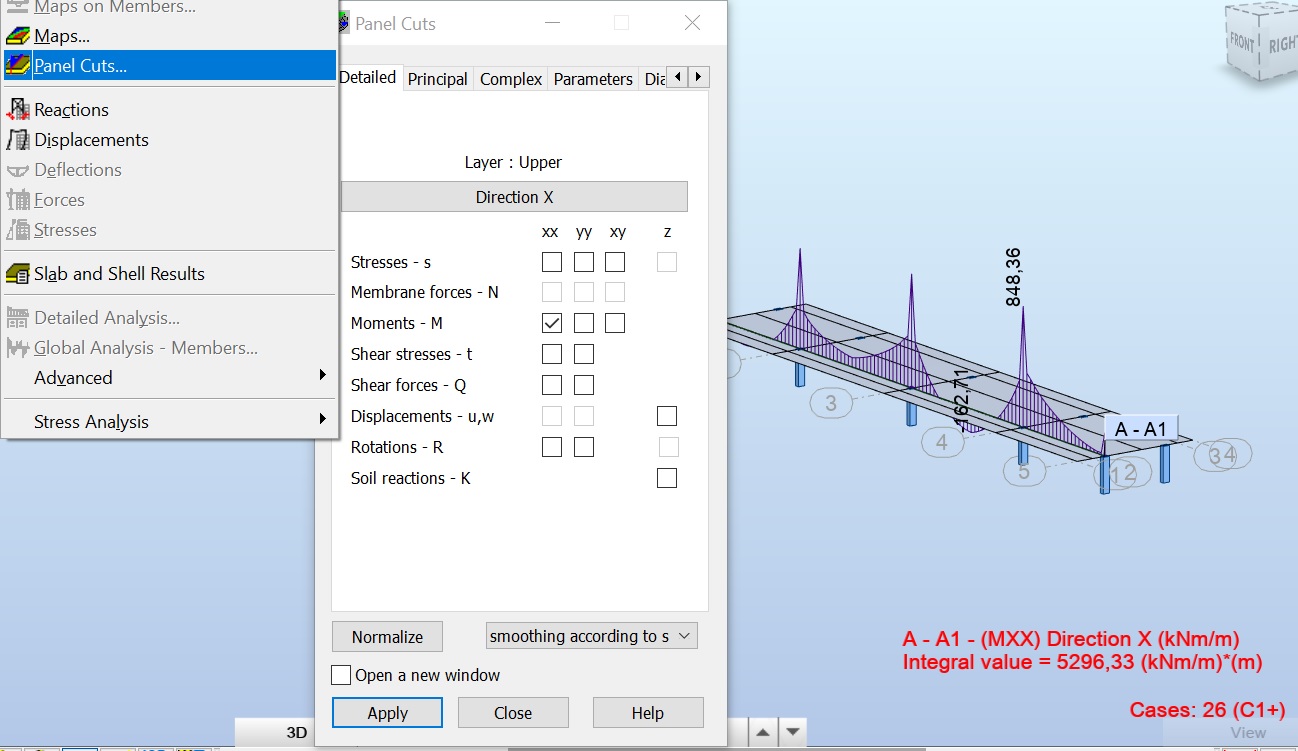Select the 3D view tab at the bottom
Viewport: 1298px width, 751px height.
pyautogui.click(x=296, y=732)
